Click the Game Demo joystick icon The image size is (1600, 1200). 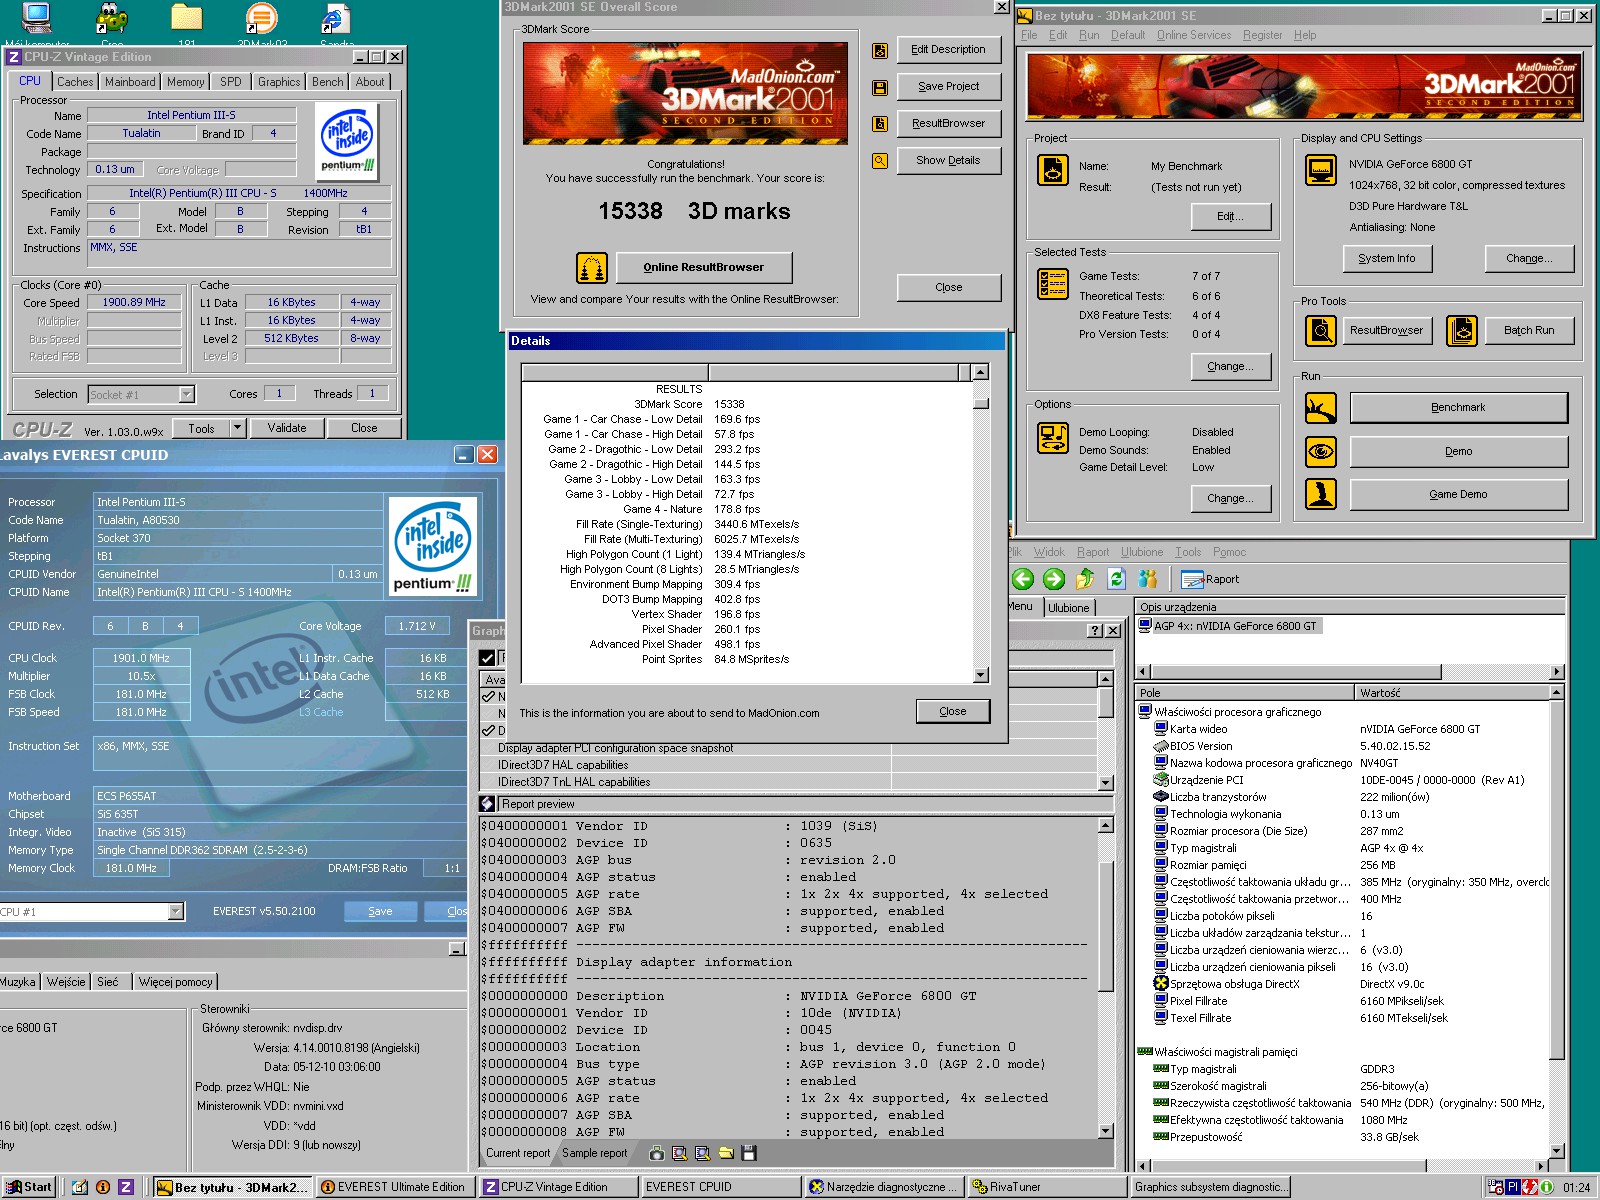click(1321, 494)
